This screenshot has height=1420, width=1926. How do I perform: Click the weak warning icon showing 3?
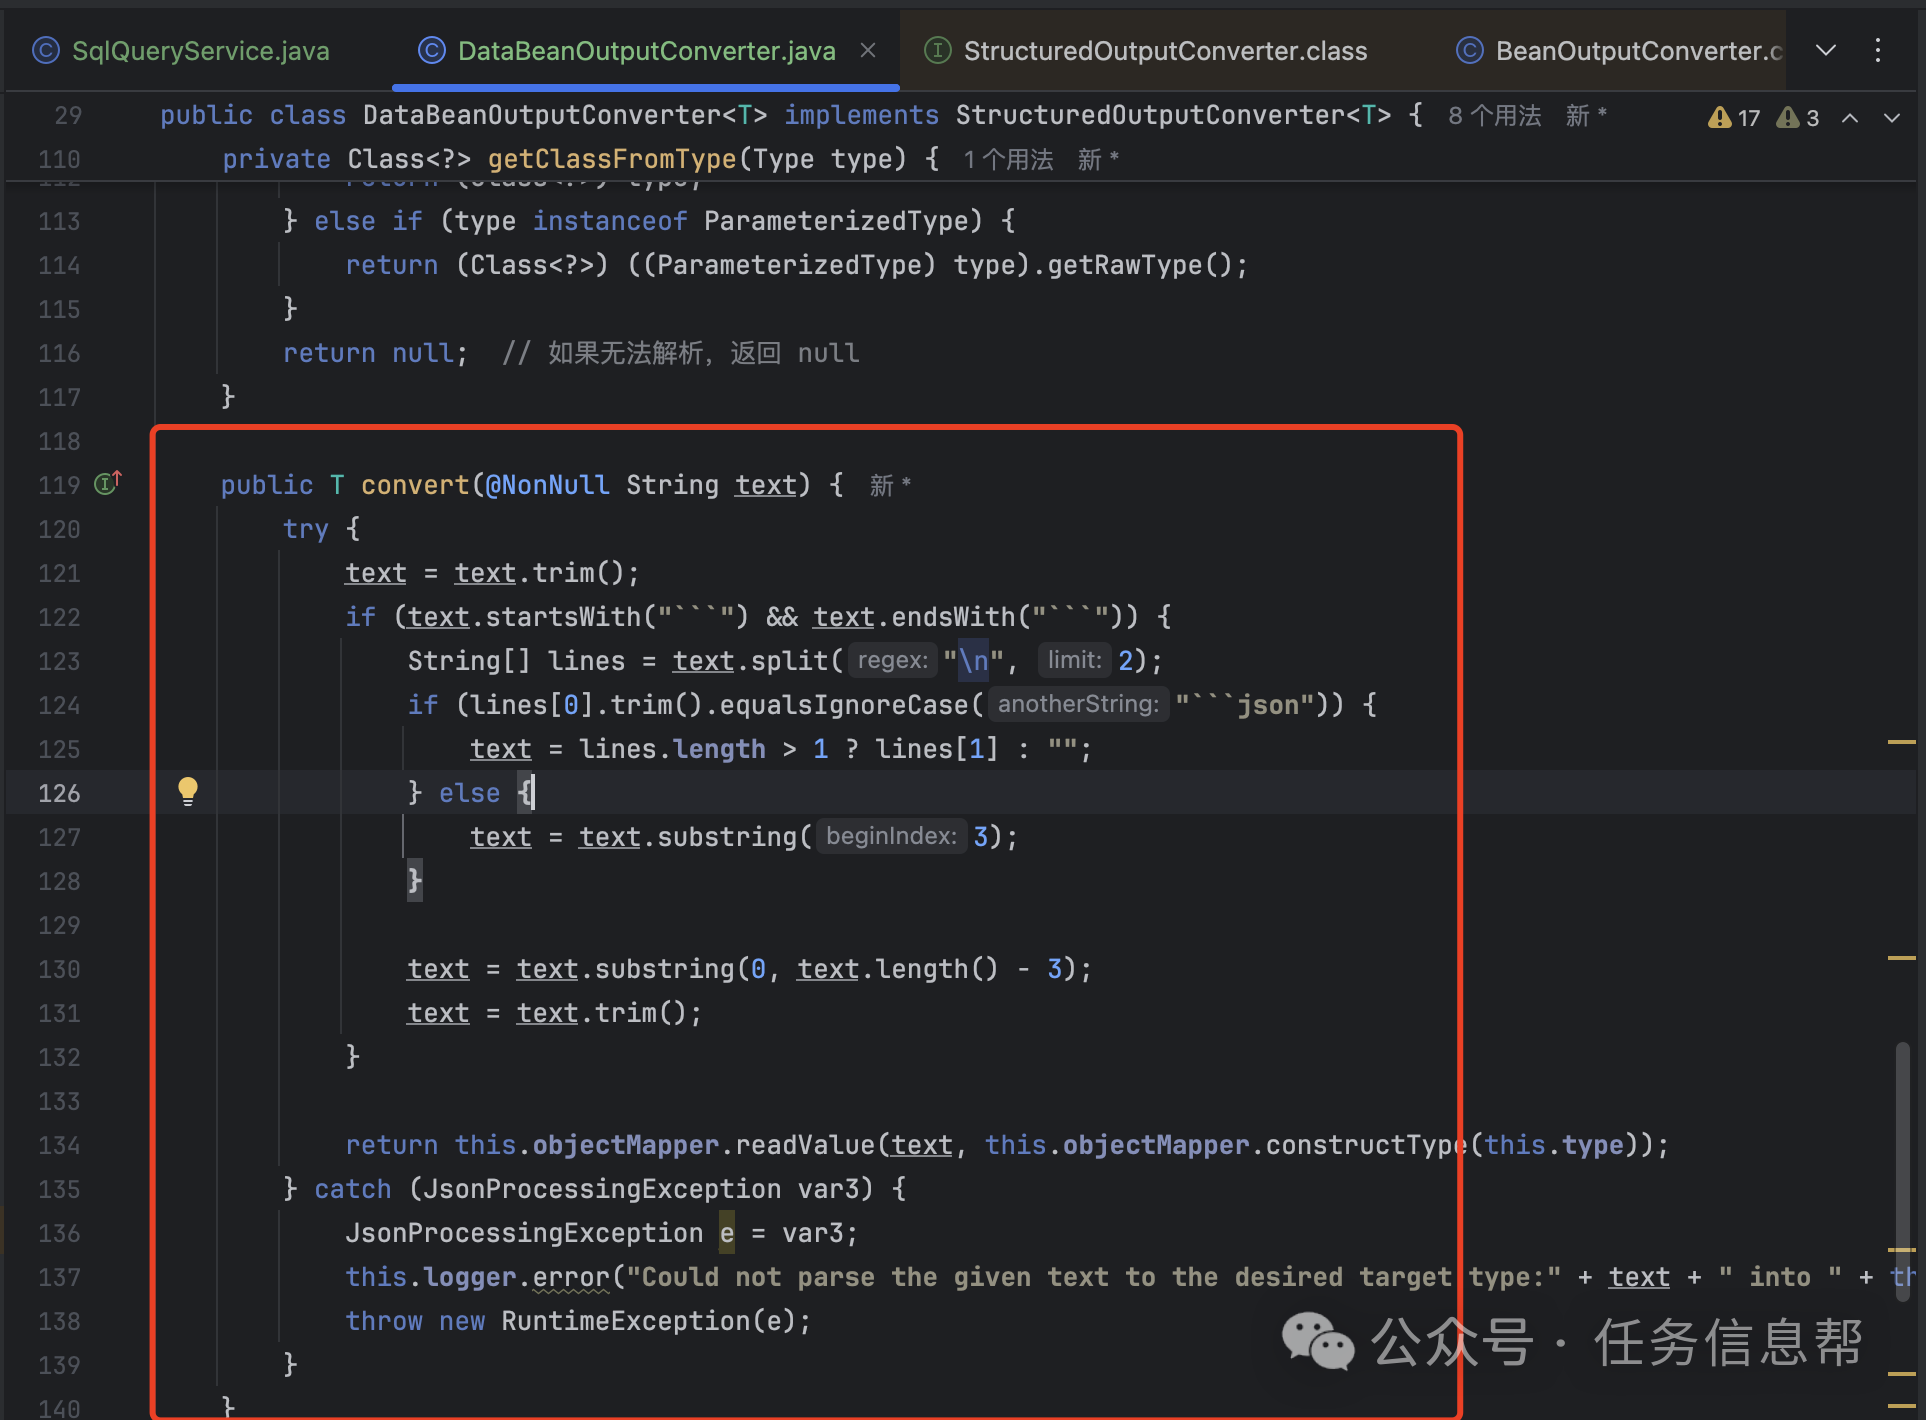[x=1788, y=118]
